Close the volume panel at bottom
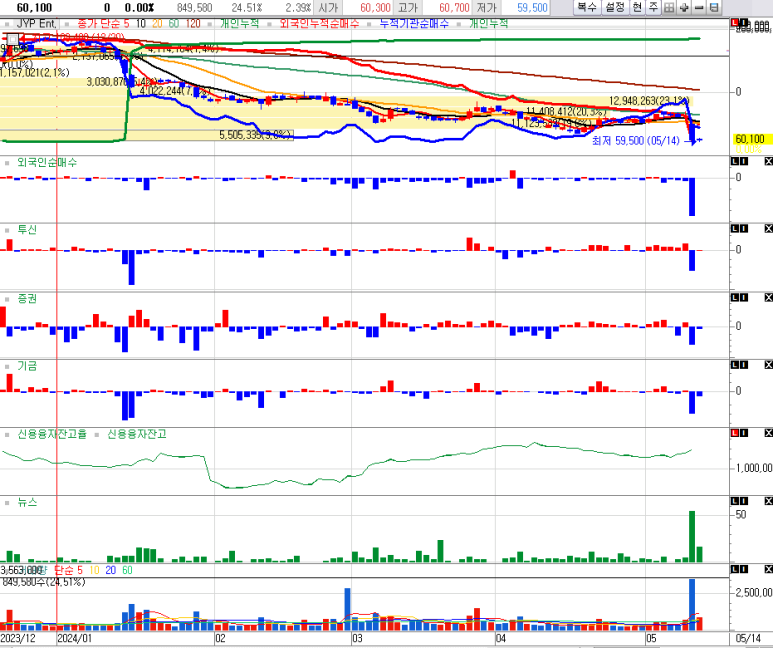The width and height of the screenshot is (773, 648). (768, 569)
